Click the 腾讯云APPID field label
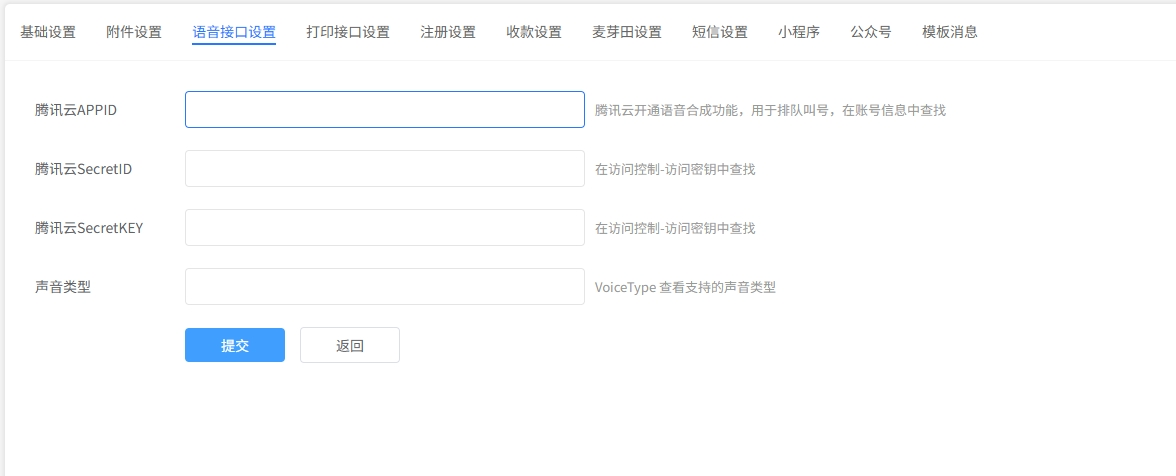Screen dimensions: 1176x476 76,110
